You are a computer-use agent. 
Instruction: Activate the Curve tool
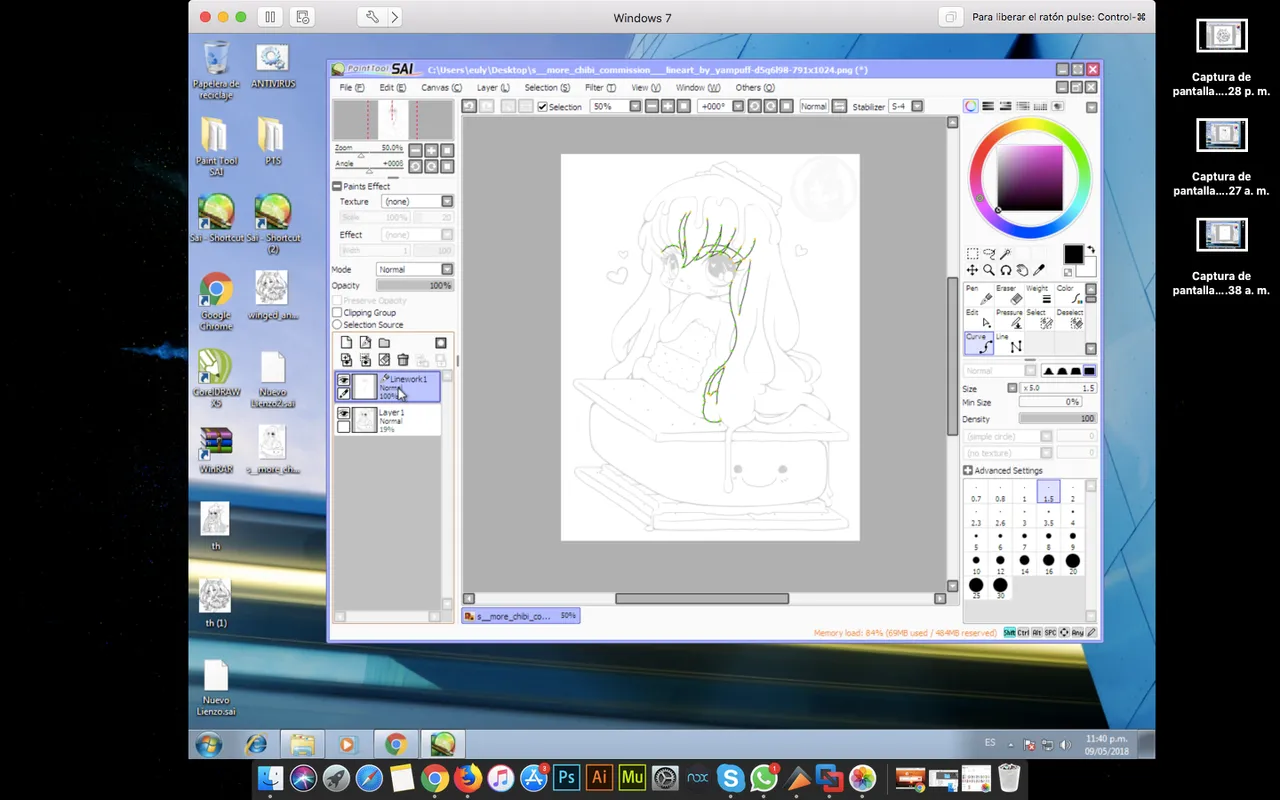pos(977,343)
